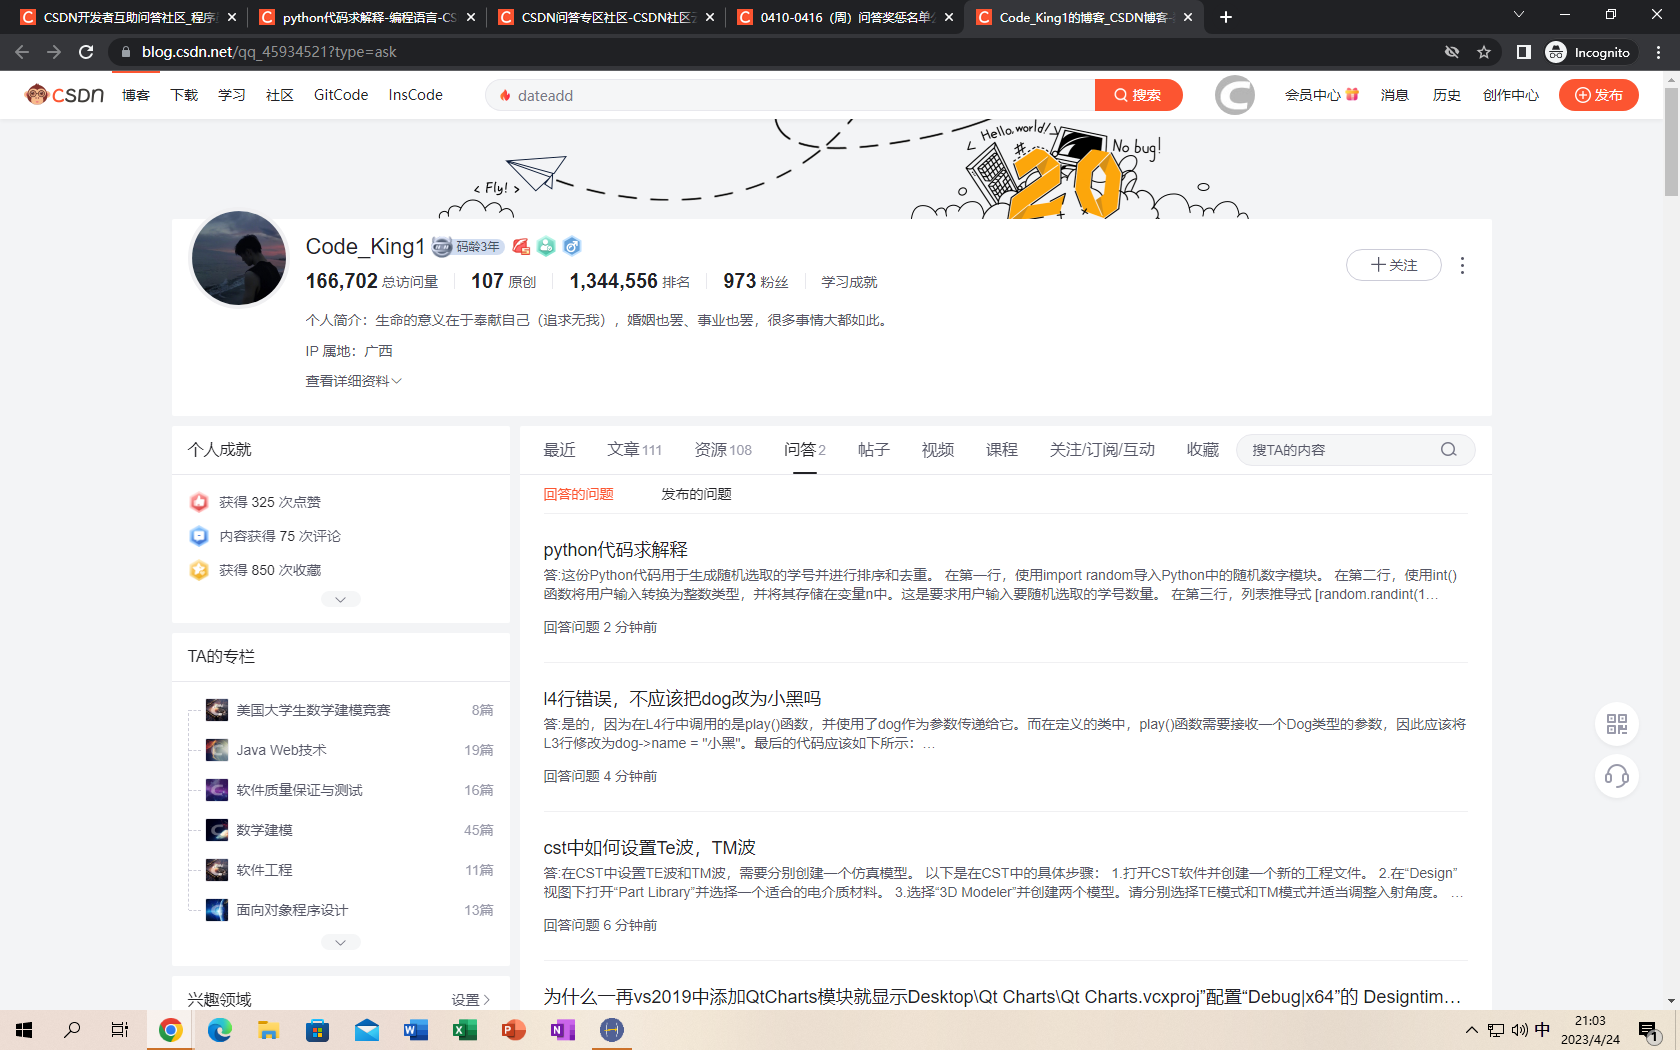Click the Incognito profile indicator

coord(1588,52)
